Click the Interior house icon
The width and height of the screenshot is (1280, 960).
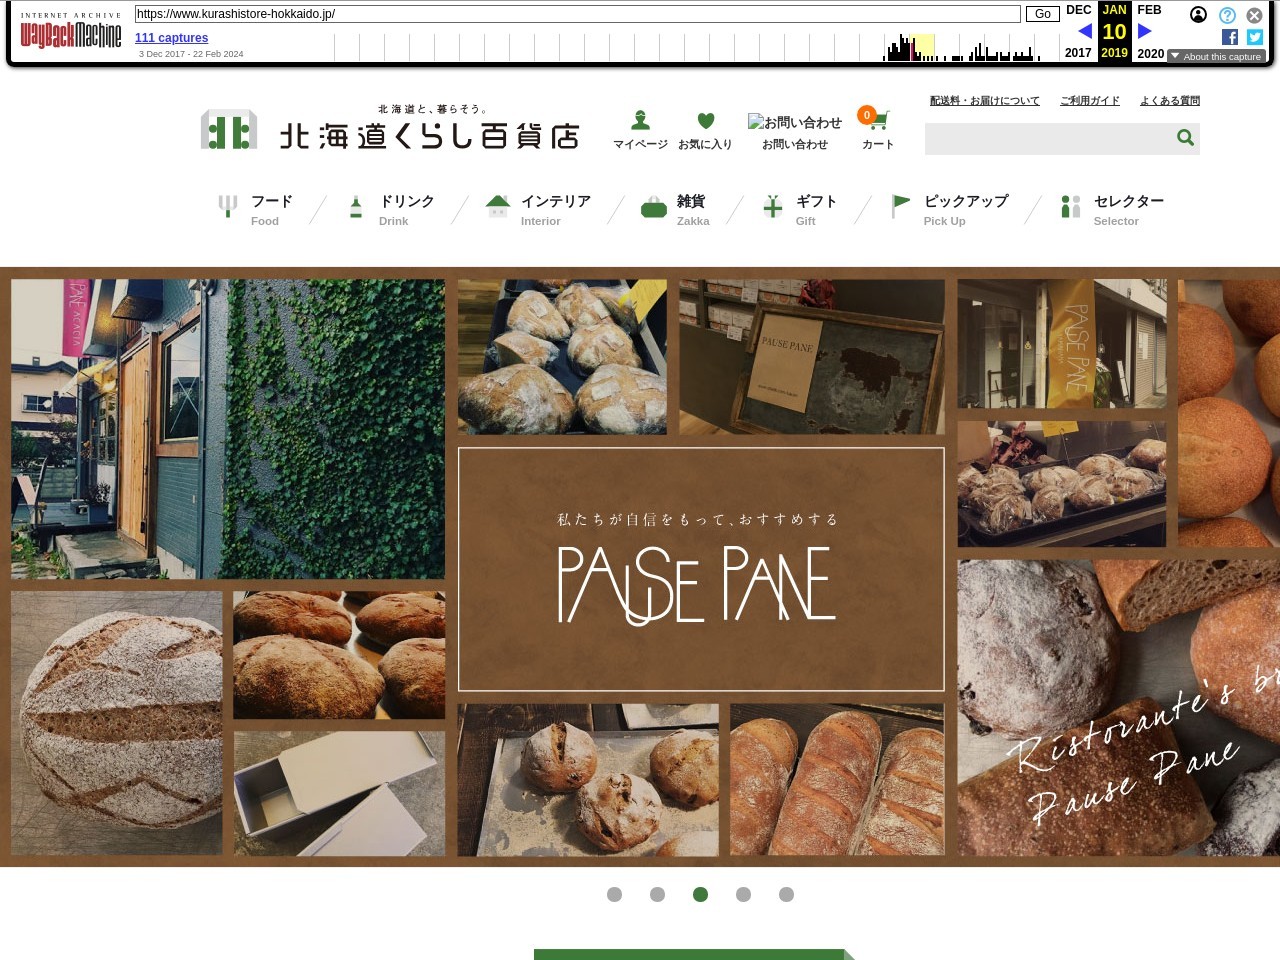point(498,206)
